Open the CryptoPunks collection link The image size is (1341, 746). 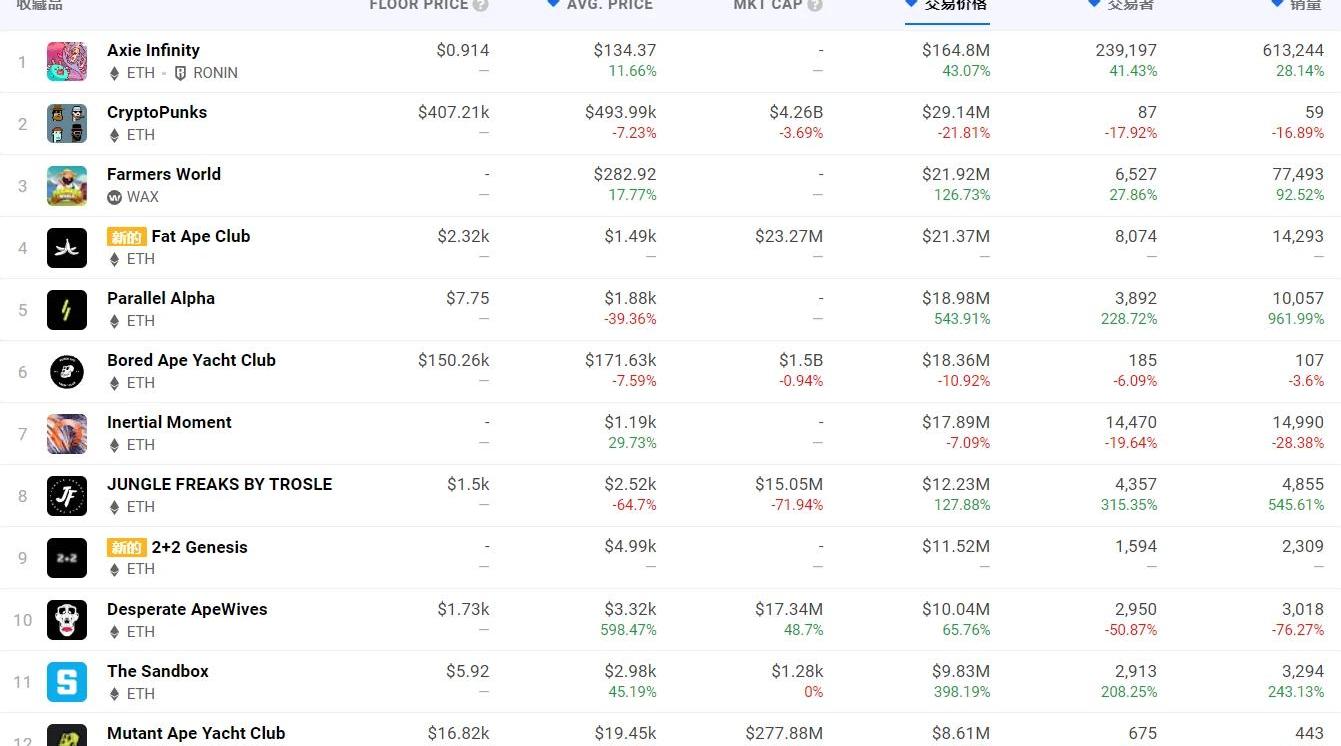tap(157, 112)
